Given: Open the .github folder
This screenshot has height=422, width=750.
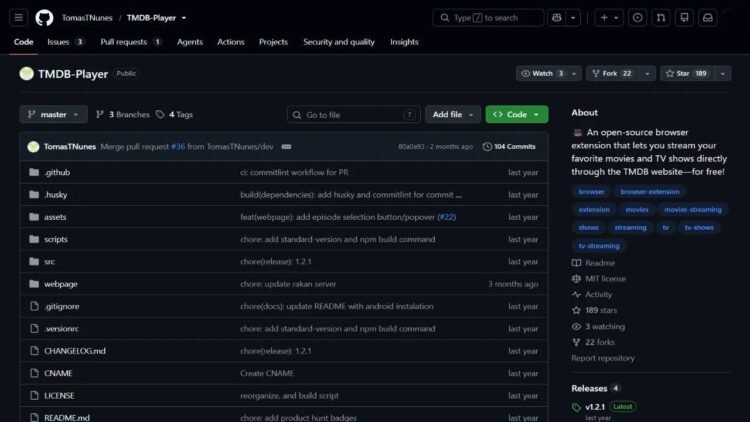Looking at the screenshot, I should [x=57, y=172].
